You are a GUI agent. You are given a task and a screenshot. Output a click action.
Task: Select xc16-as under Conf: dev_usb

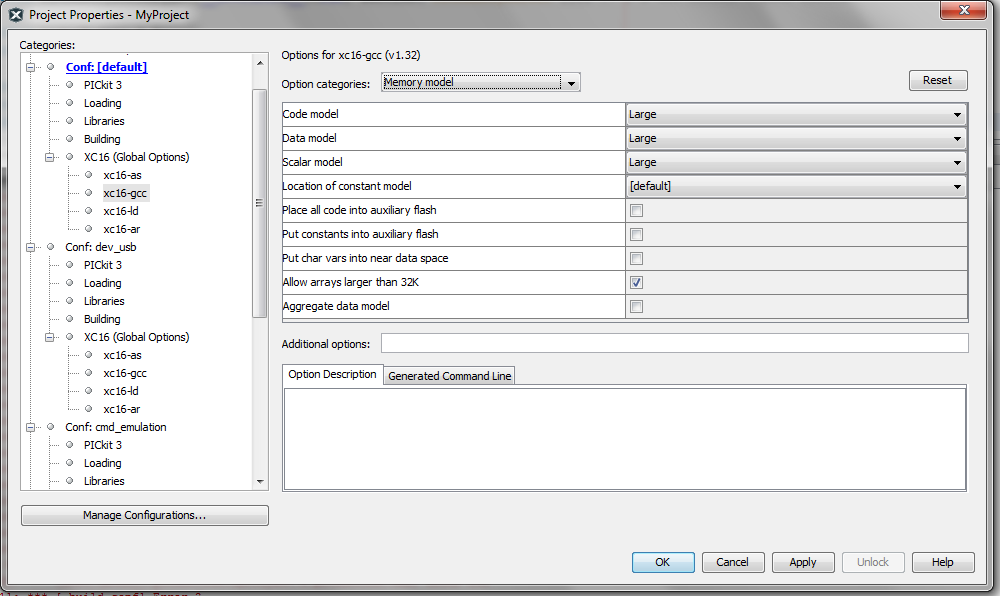click(122, 355)
